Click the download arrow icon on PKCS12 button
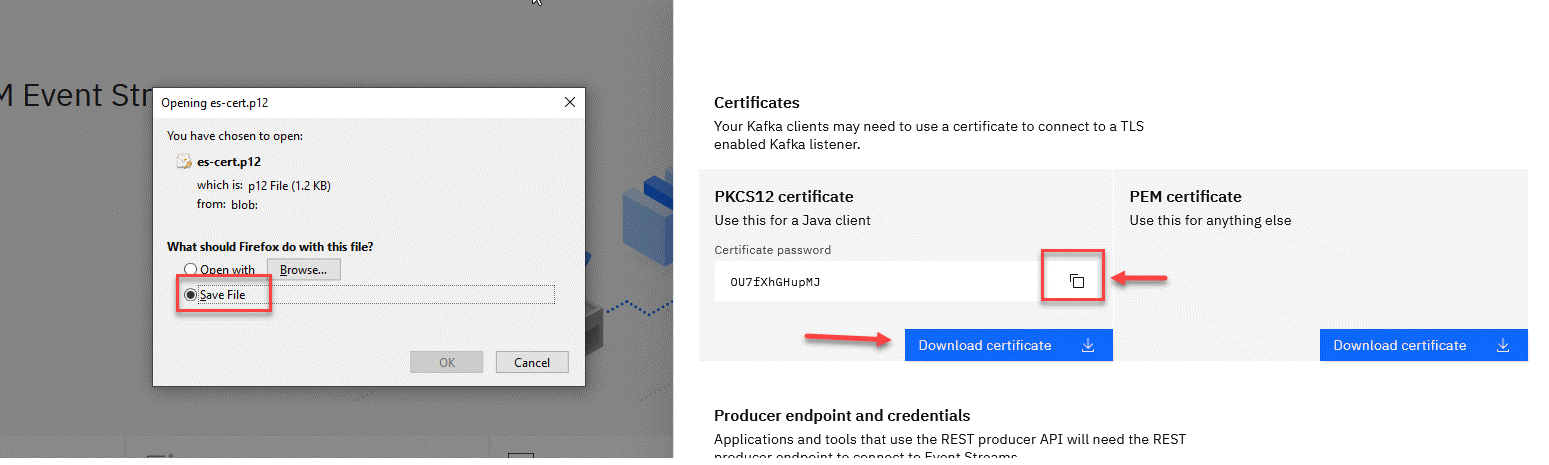 (1088, 346)
